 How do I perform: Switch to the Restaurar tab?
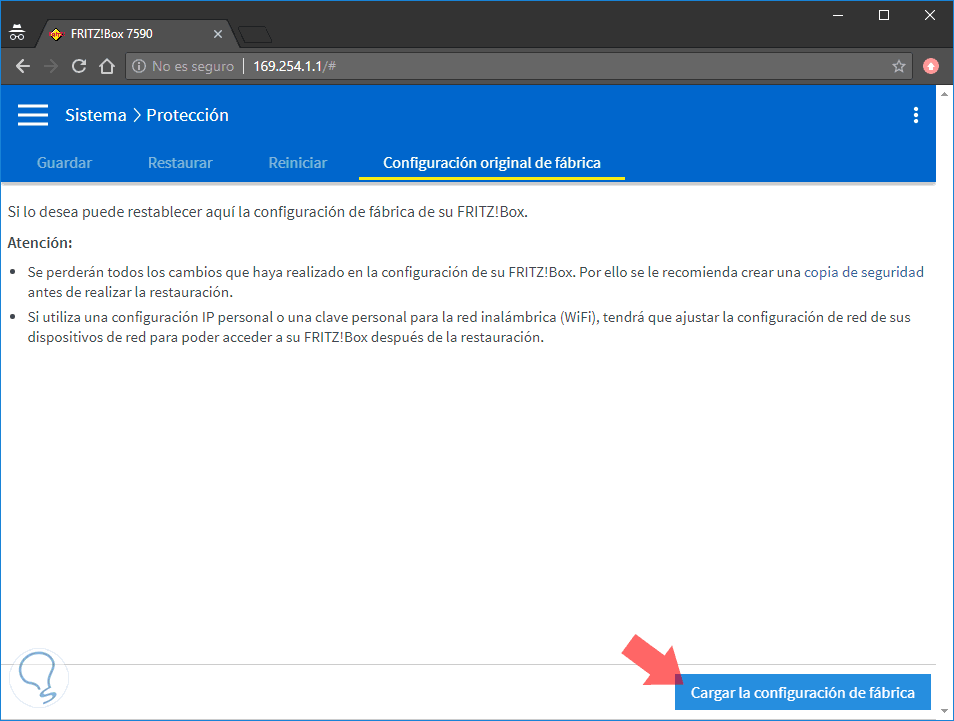[180, 163]
